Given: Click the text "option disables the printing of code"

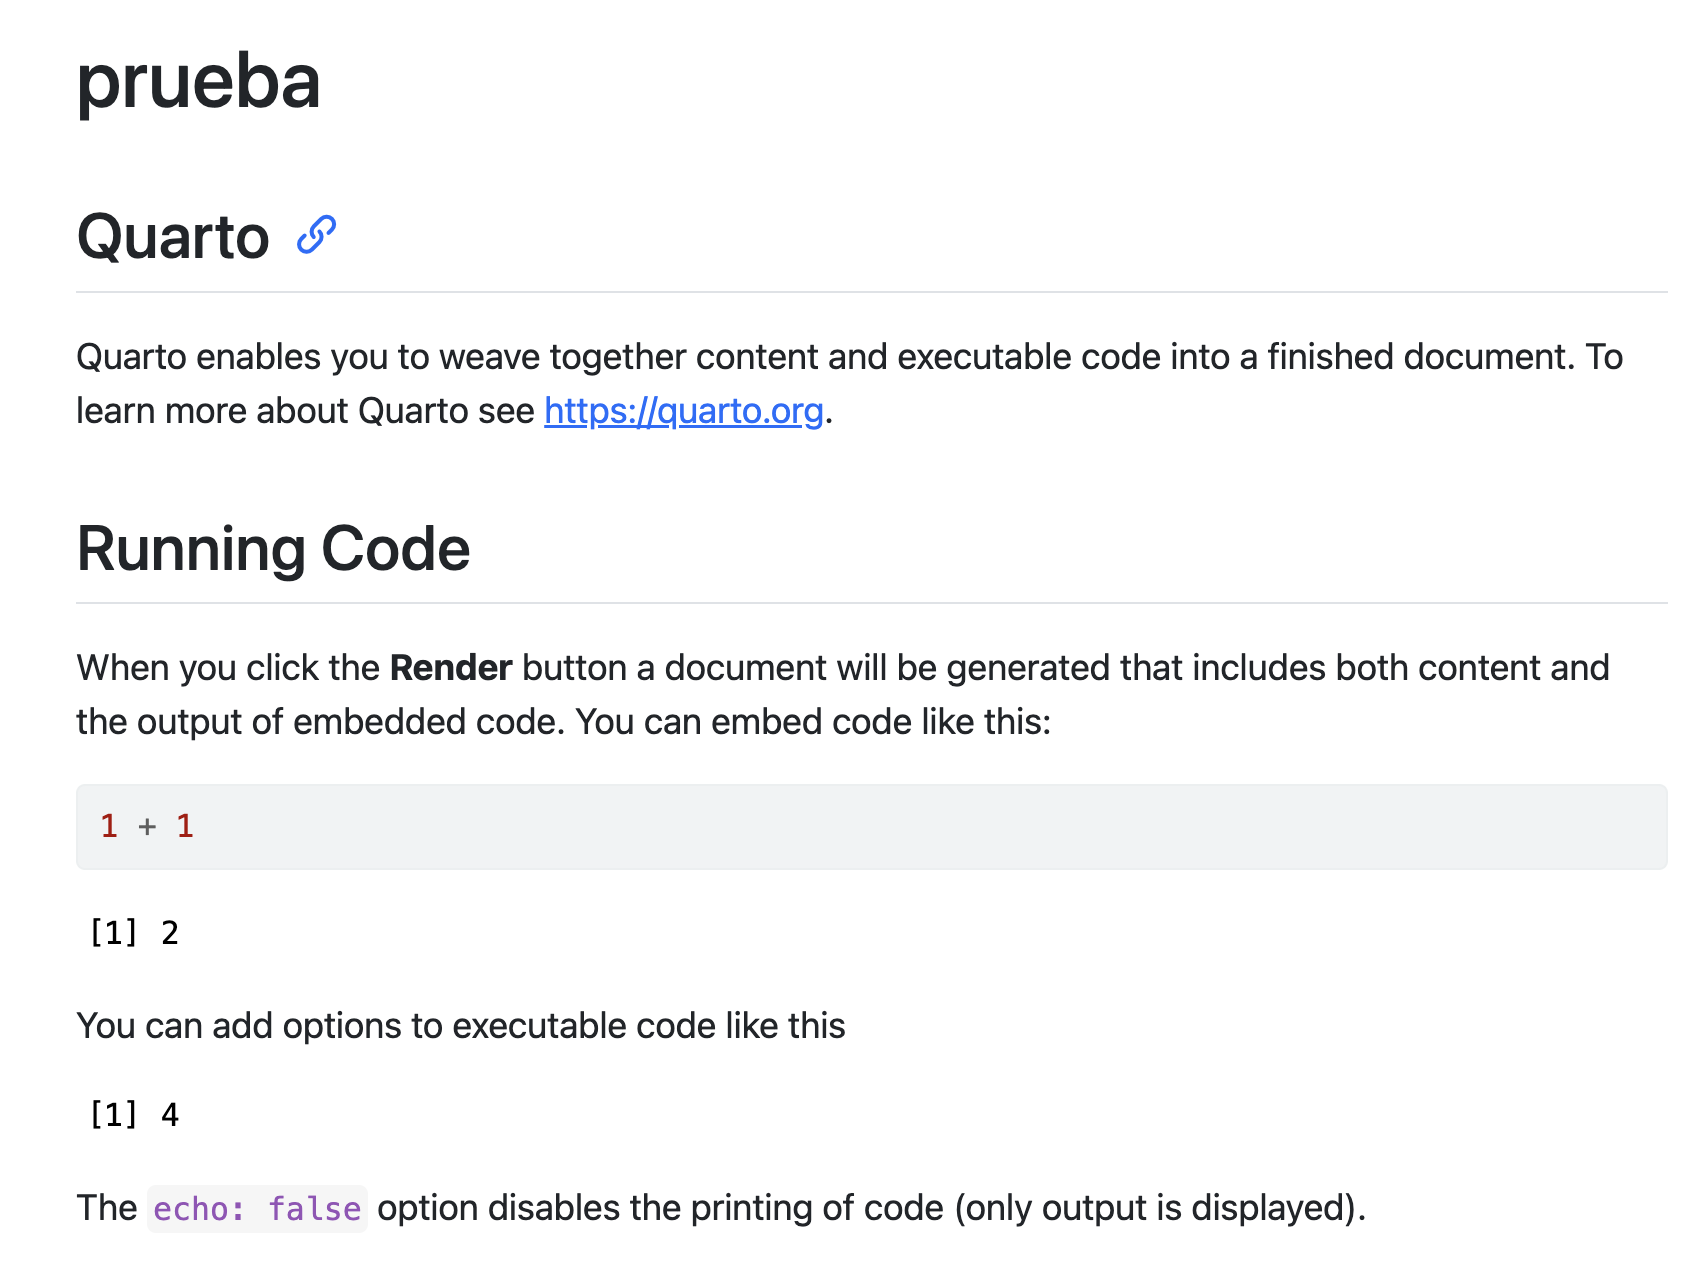Looking at the screenshot, I should [x=660, y=1208].
